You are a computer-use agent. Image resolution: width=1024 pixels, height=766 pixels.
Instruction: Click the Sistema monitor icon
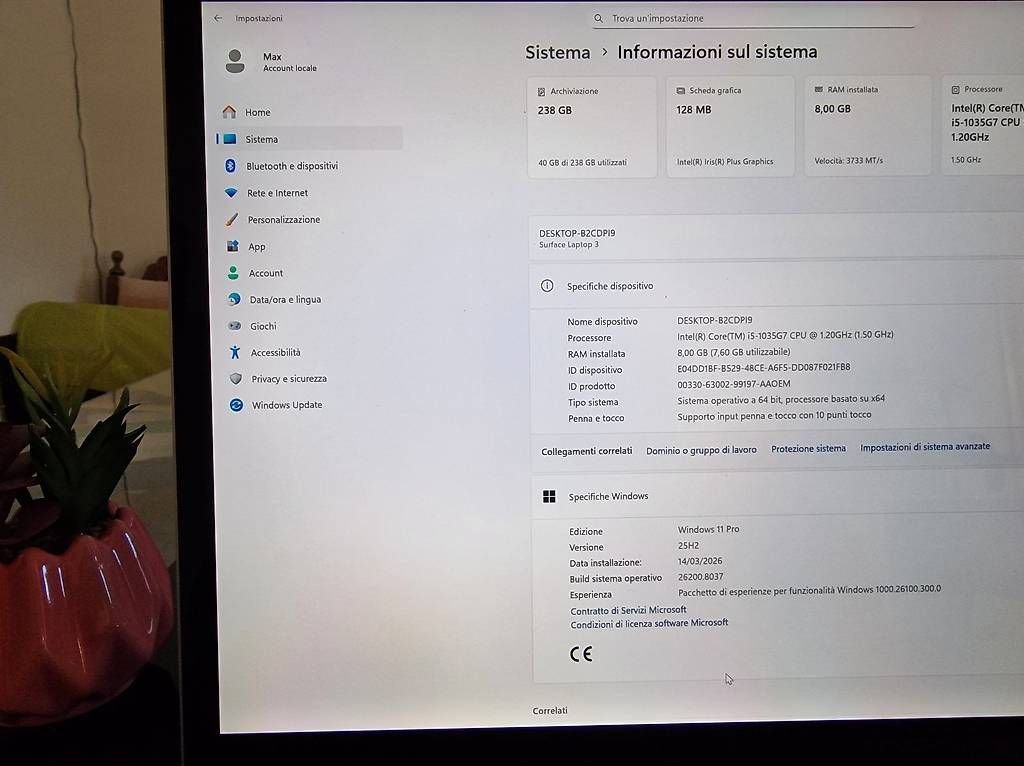click(230, 139)
